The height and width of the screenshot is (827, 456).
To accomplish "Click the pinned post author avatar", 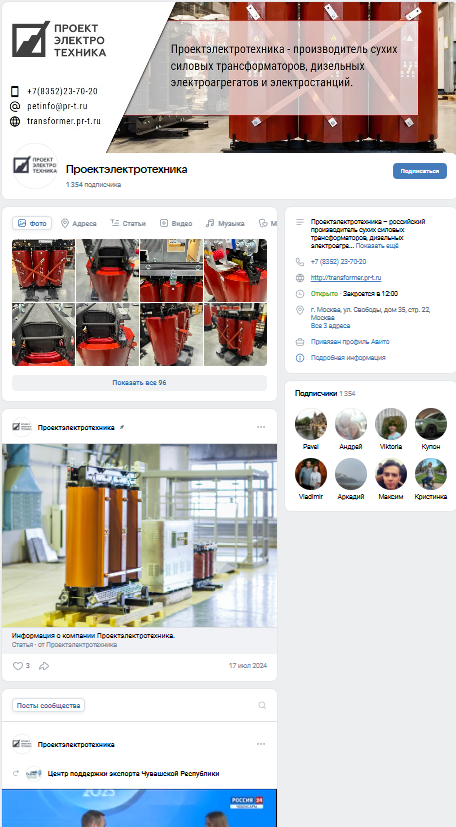I will (22, 427).
